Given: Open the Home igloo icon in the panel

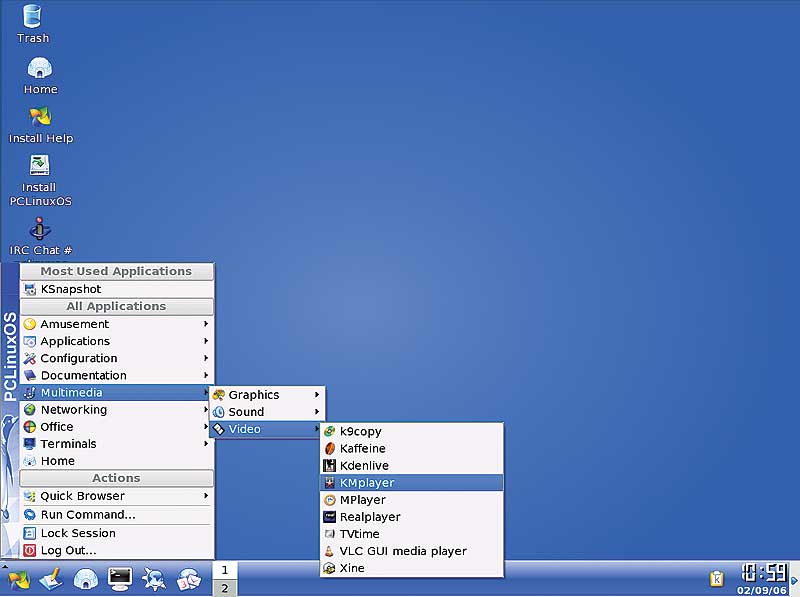Looking at the screenshot, I should (x=85, y=580).
